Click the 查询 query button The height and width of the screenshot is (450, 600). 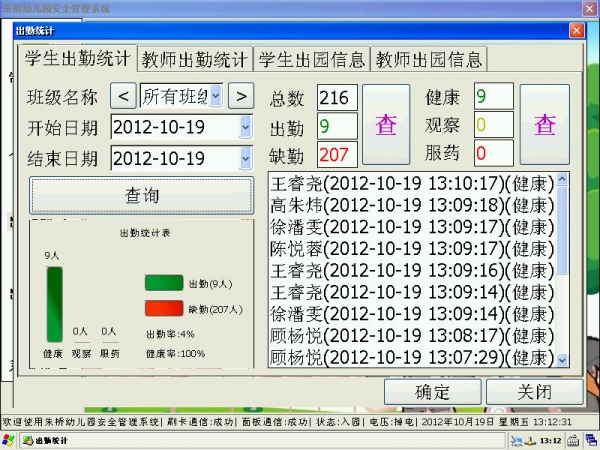point(141,195)
